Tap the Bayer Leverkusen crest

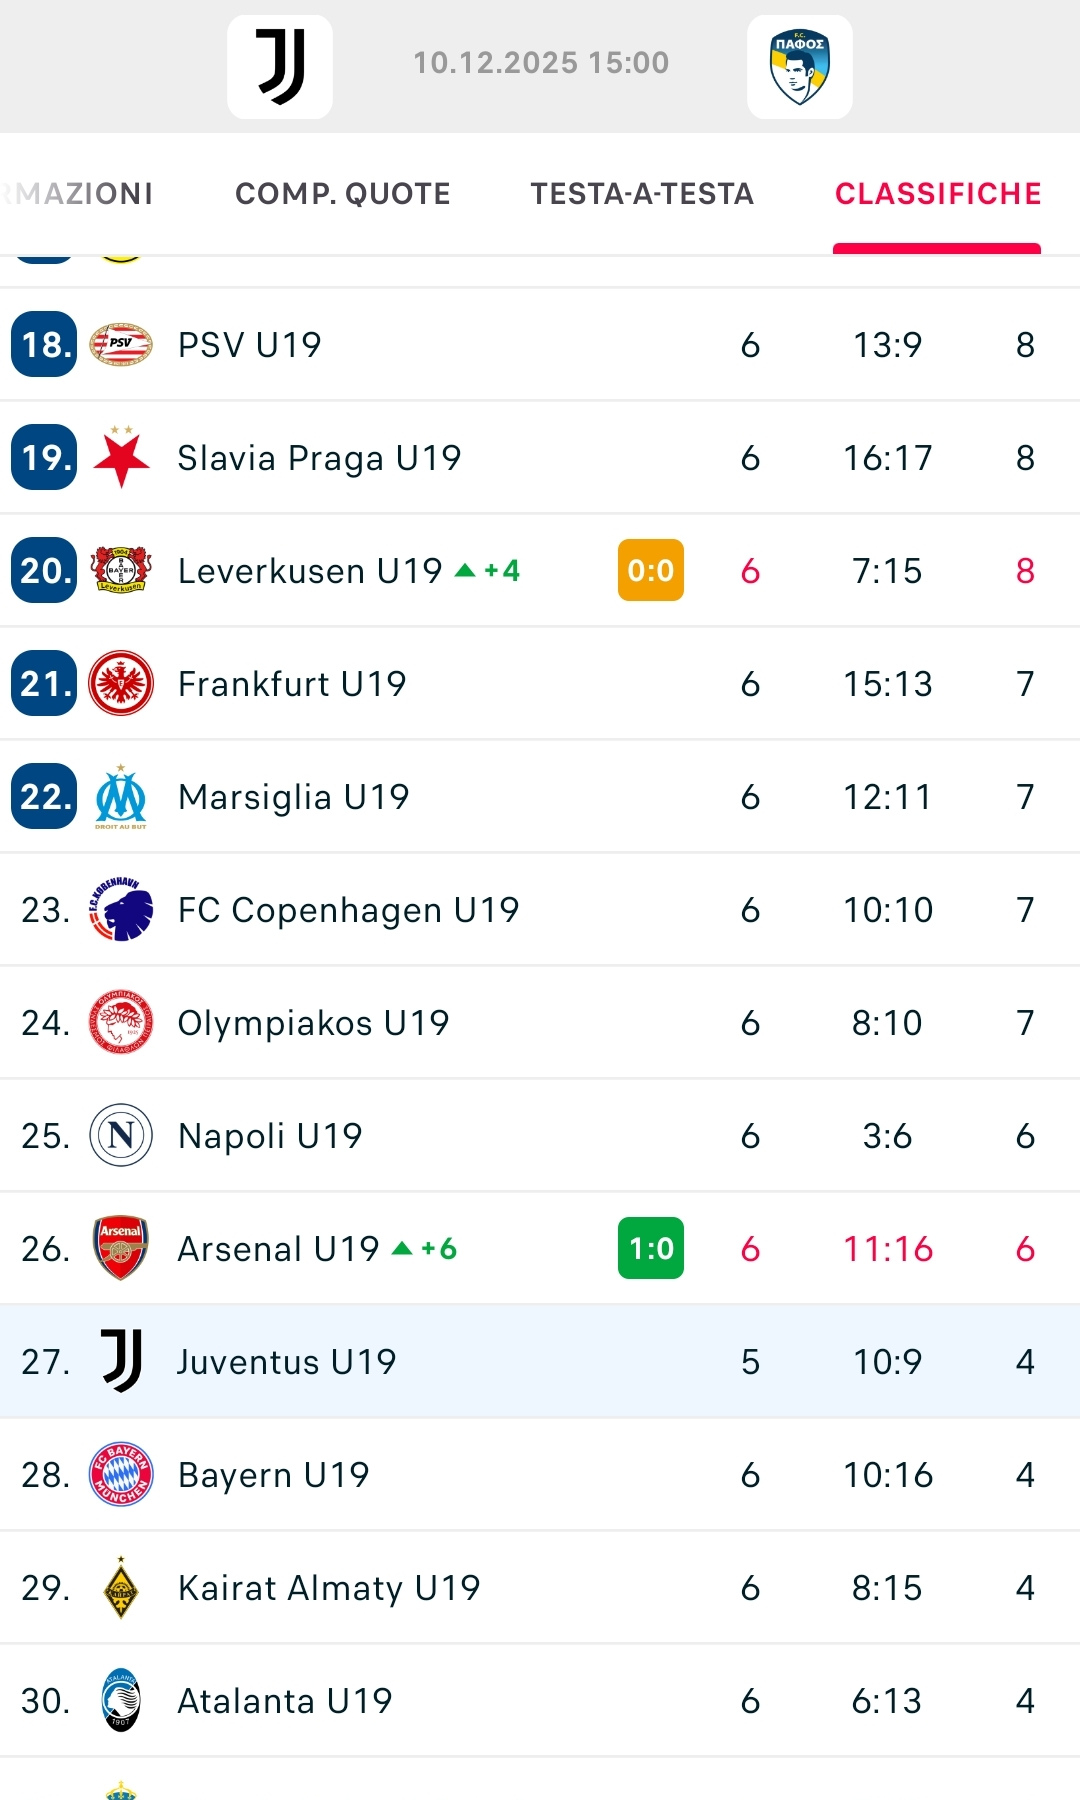point(121,570)
